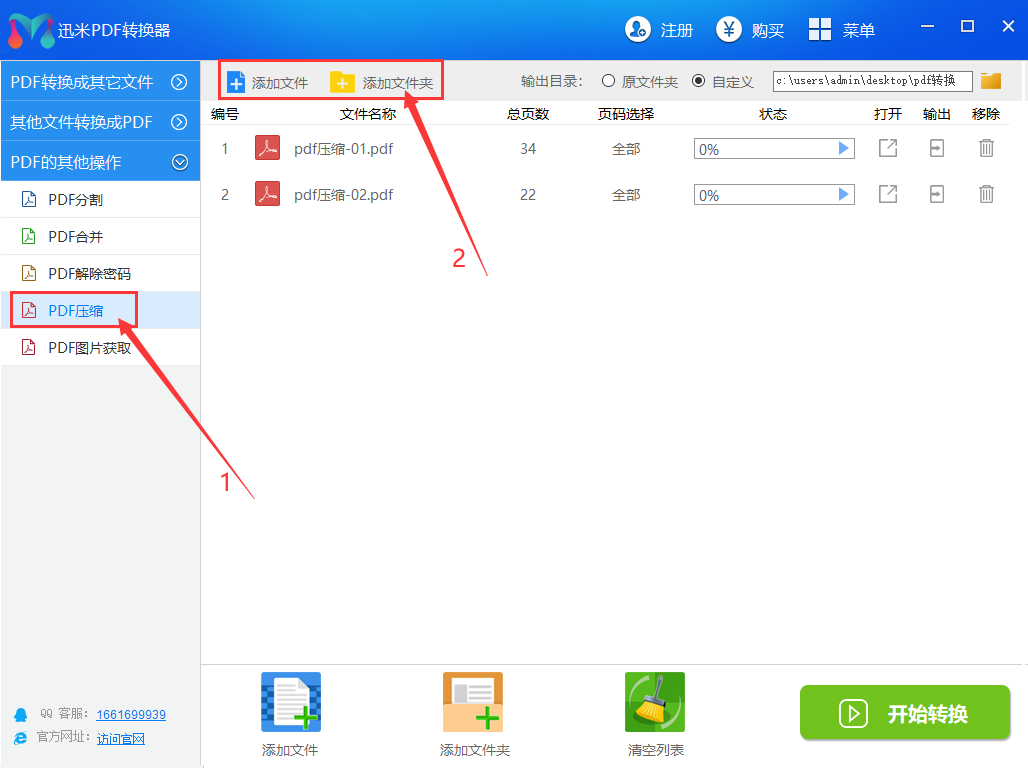The height and width of the screenshot is (768, 1028).
Task: Click the 0% progress bar of pdf压缩-01.pdf
Action: pyautogui.click(x=774, y=149)
